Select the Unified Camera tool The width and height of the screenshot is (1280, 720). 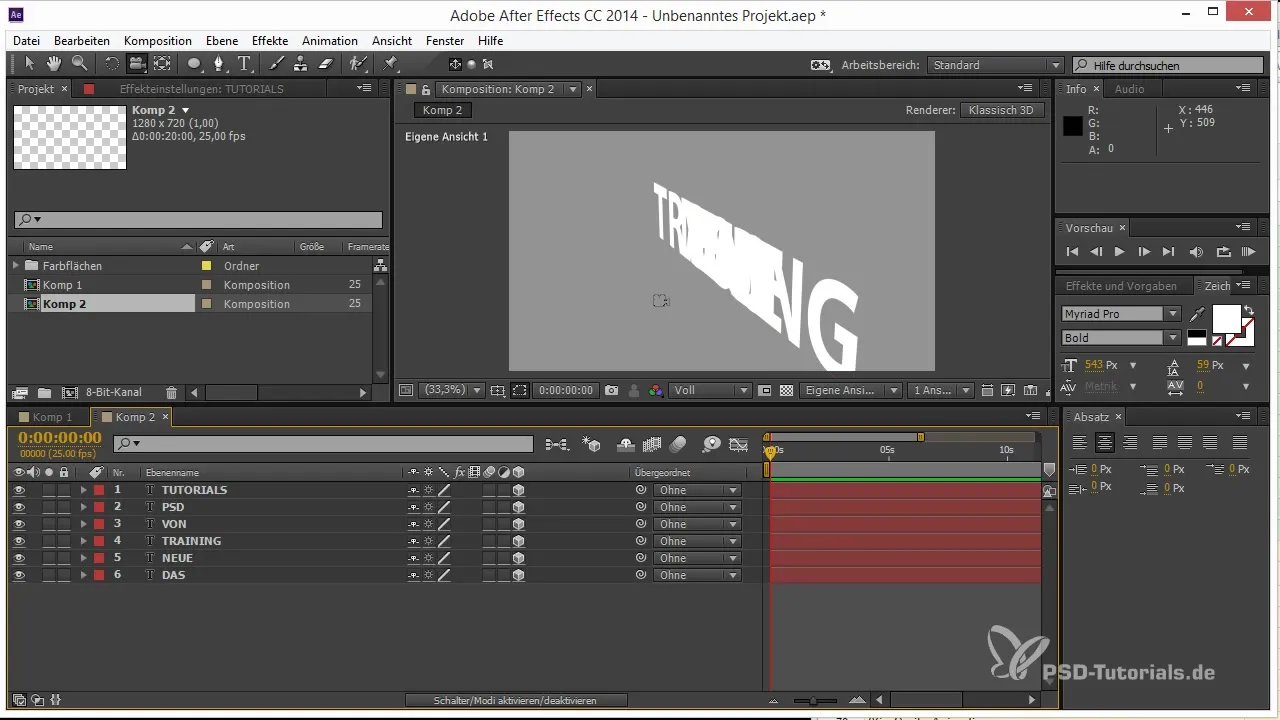coord(136,64)
